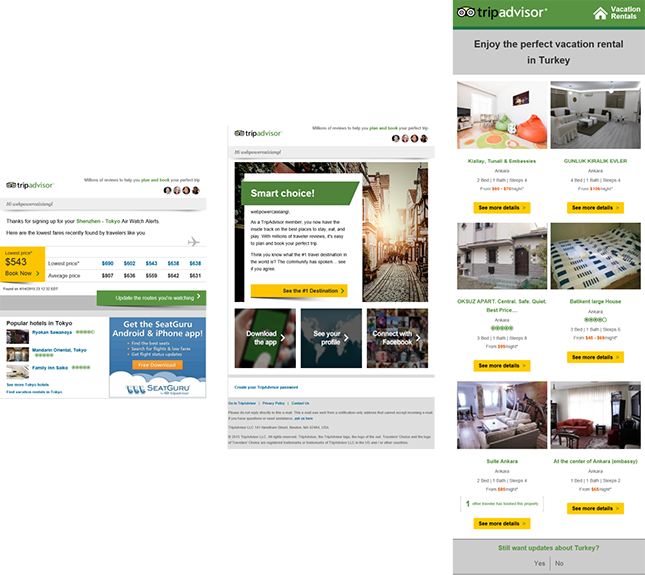Open See more details under Suite Ankara
Screen dimensions: 645x575
tap(502, 524)
